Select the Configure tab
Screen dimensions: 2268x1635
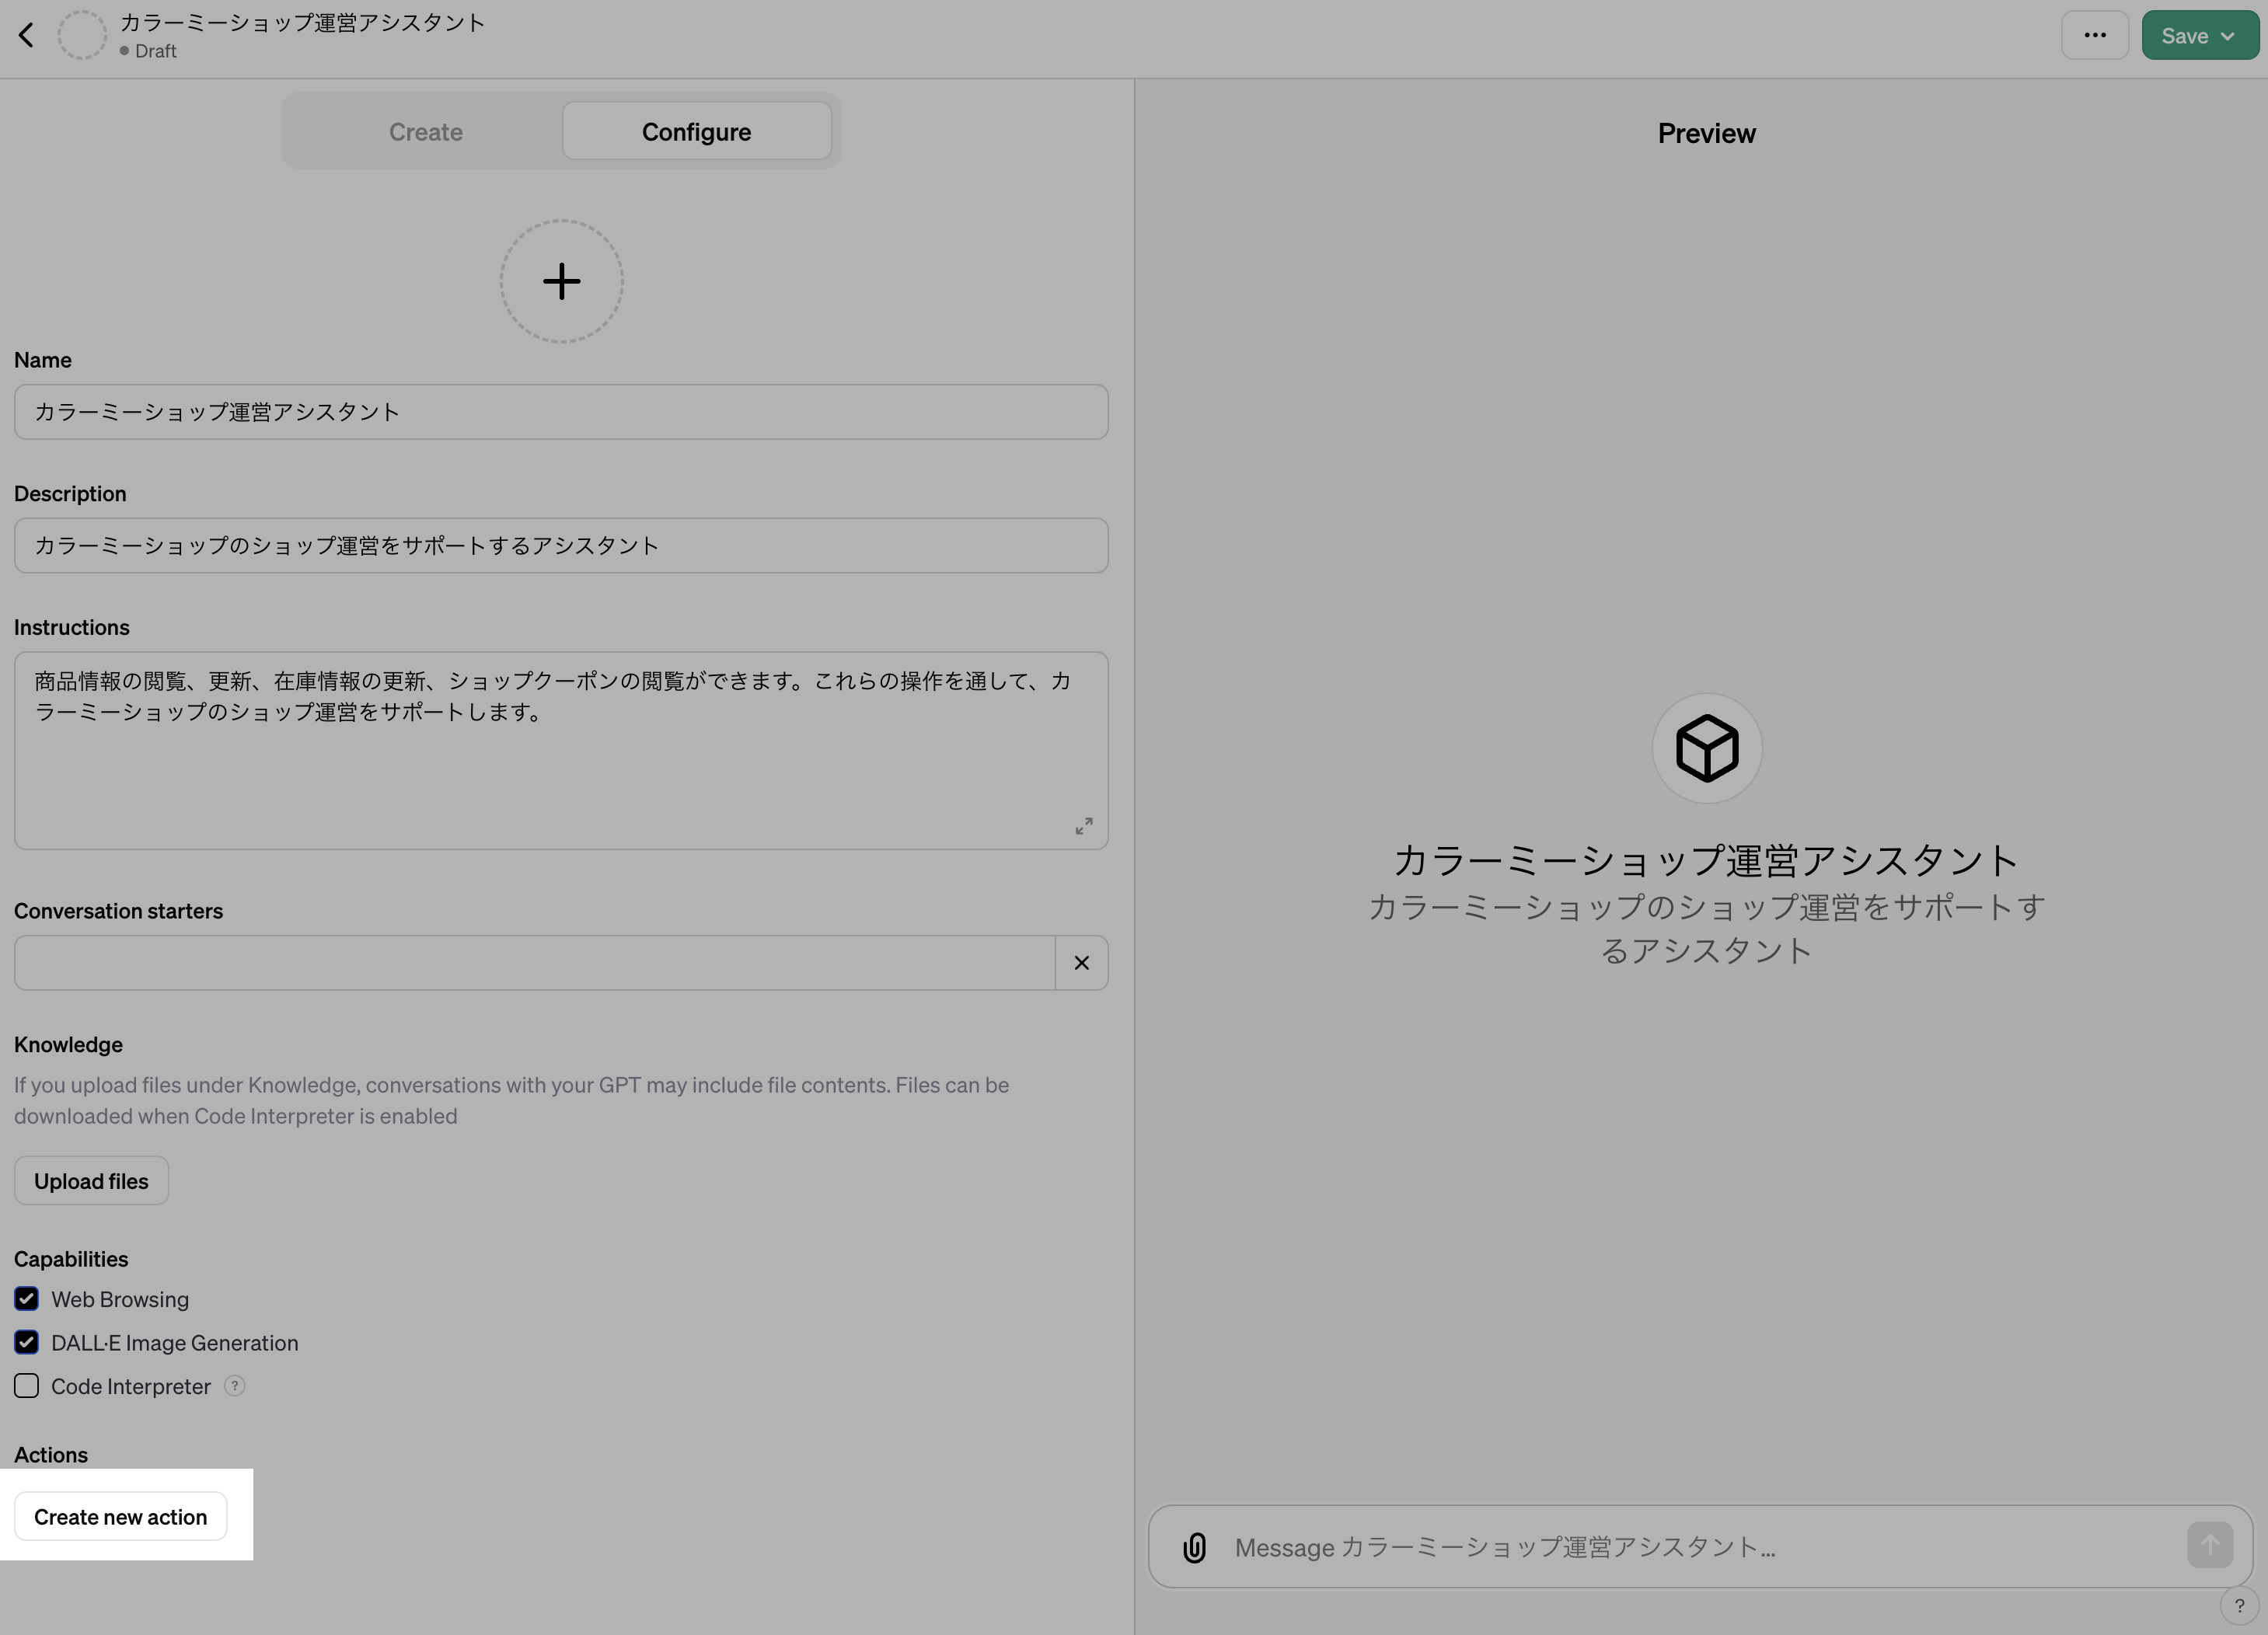(x=696, y=131)
